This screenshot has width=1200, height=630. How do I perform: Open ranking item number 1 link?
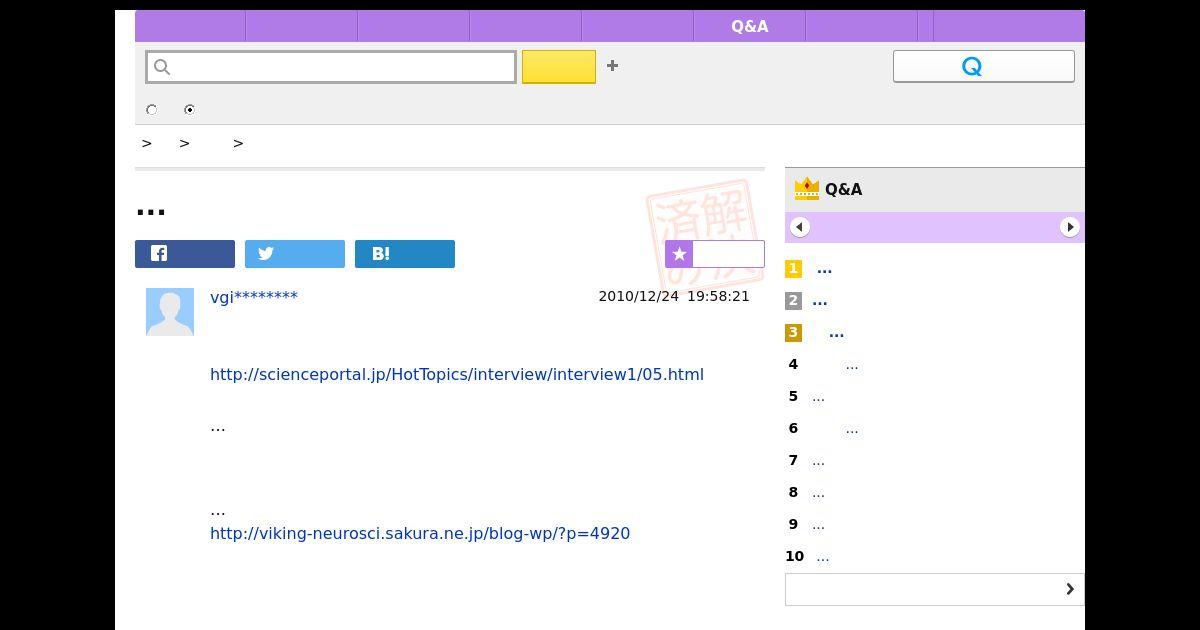(824, 269)
